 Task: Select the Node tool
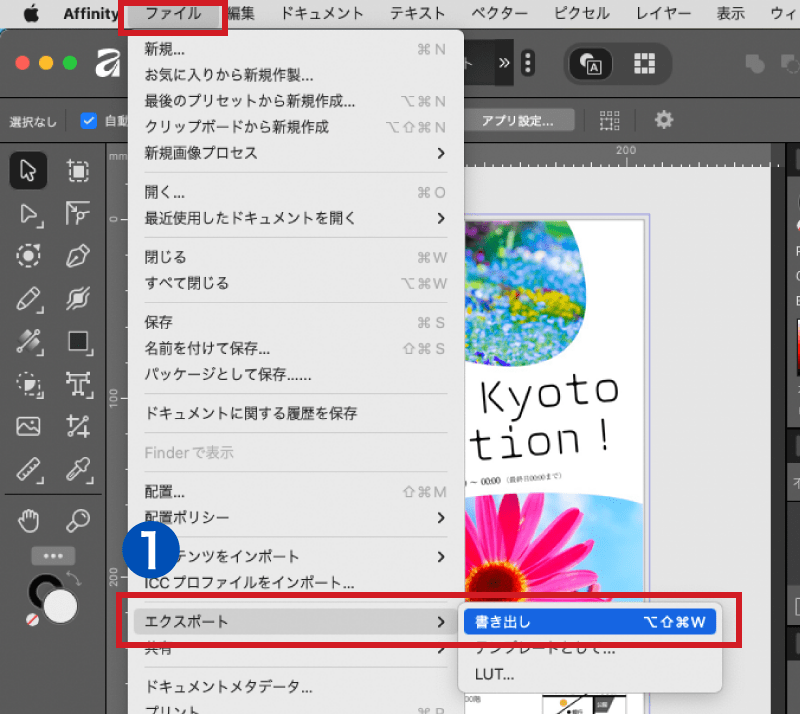click(27, 213)
